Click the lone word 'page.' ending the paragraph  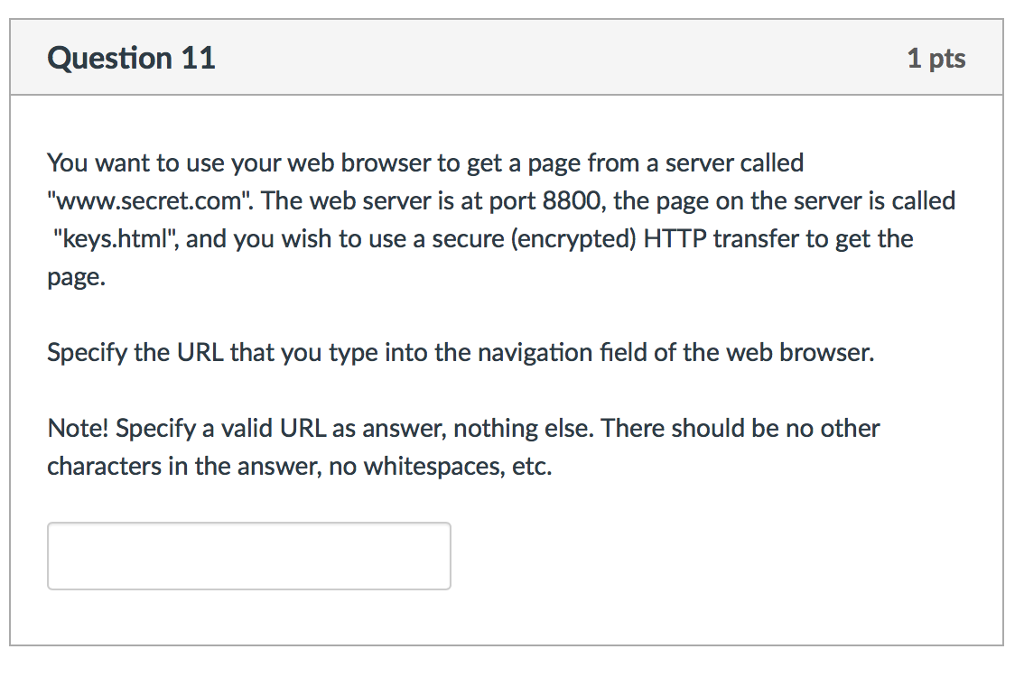coord(76,277)
